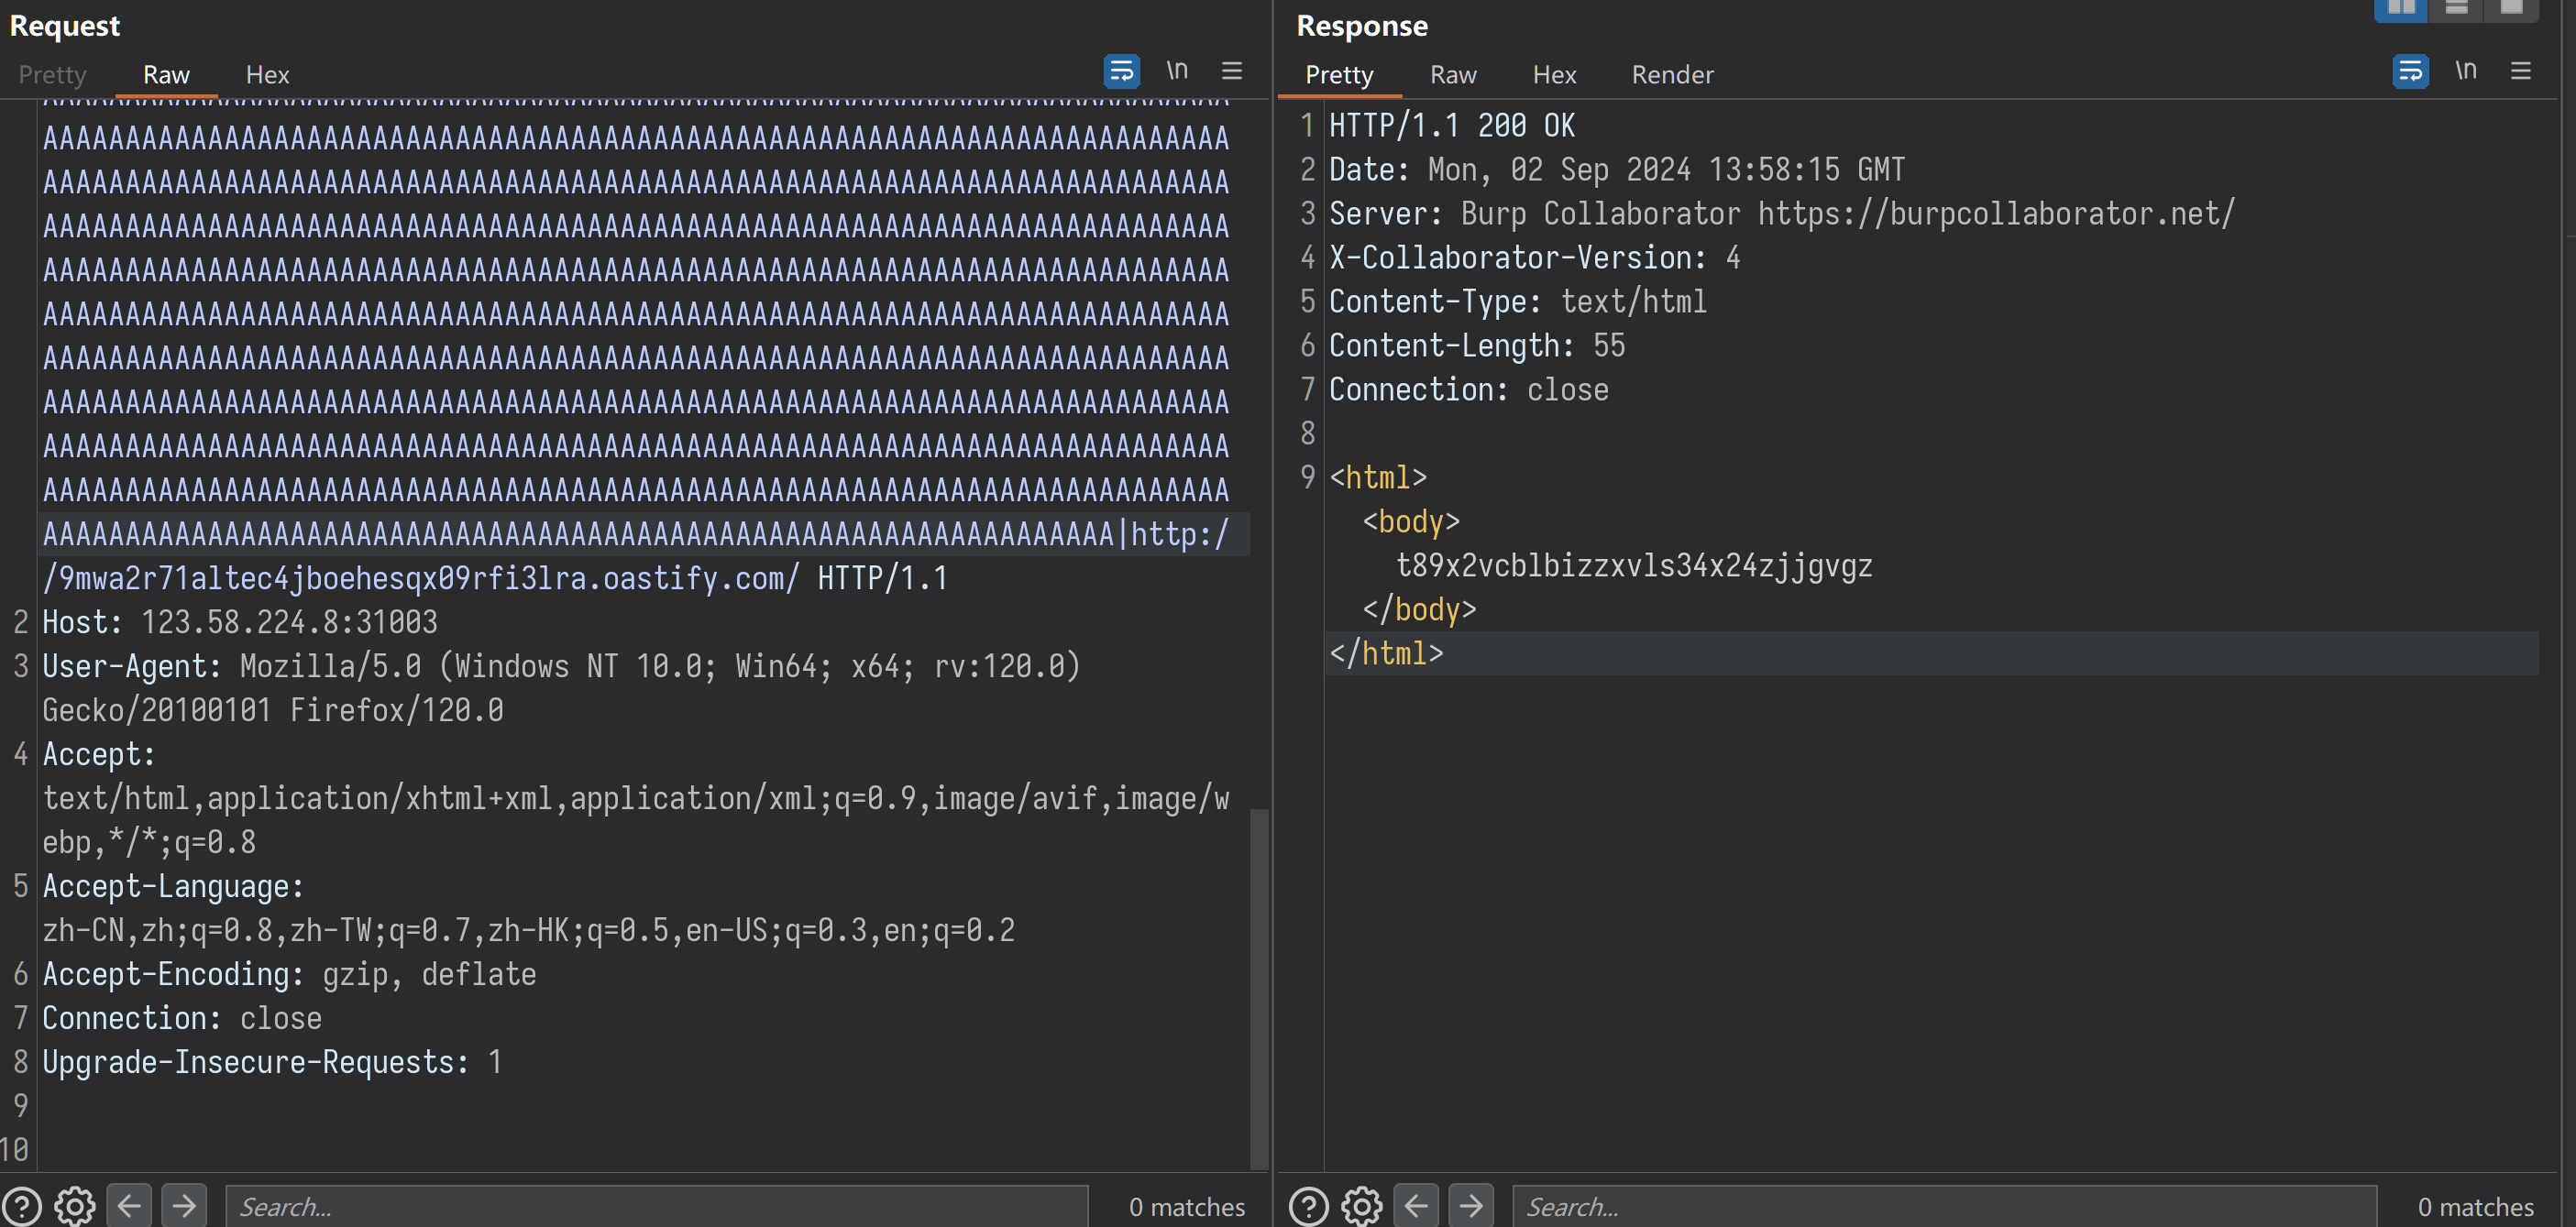Click Upgrade-Insecure-Requests header
This screenshot has height=1227, width=2576.
(x=272, y=1062)
